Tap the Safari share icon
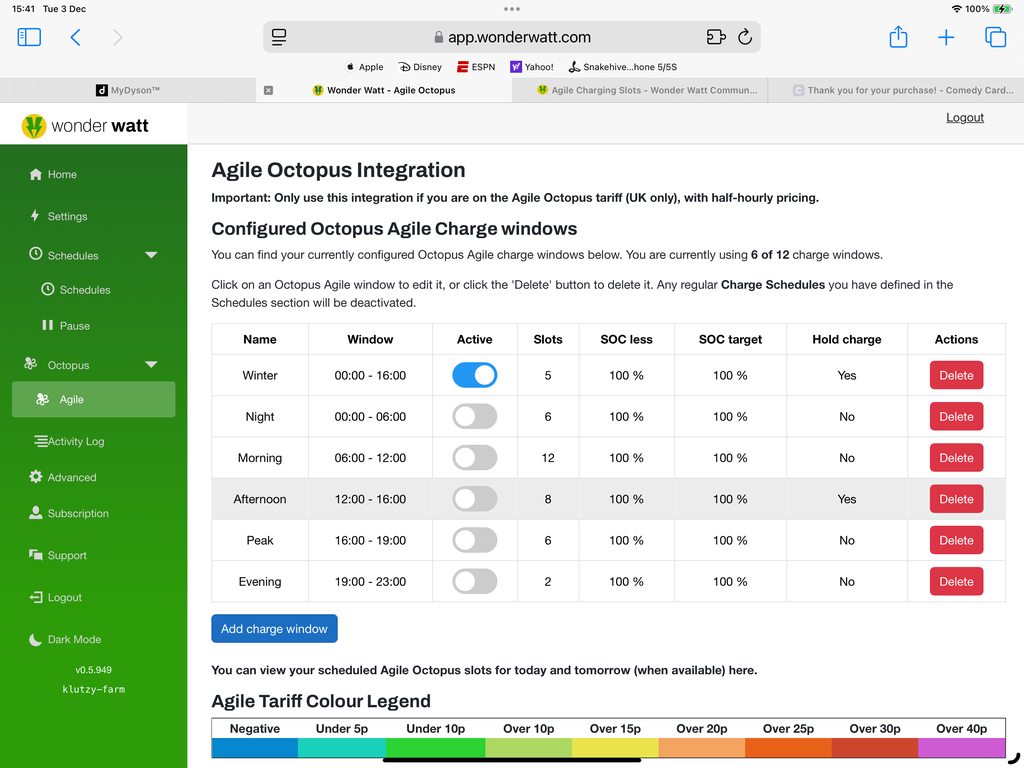This screenshot has width=1024, height=768. tap(898, 37)
